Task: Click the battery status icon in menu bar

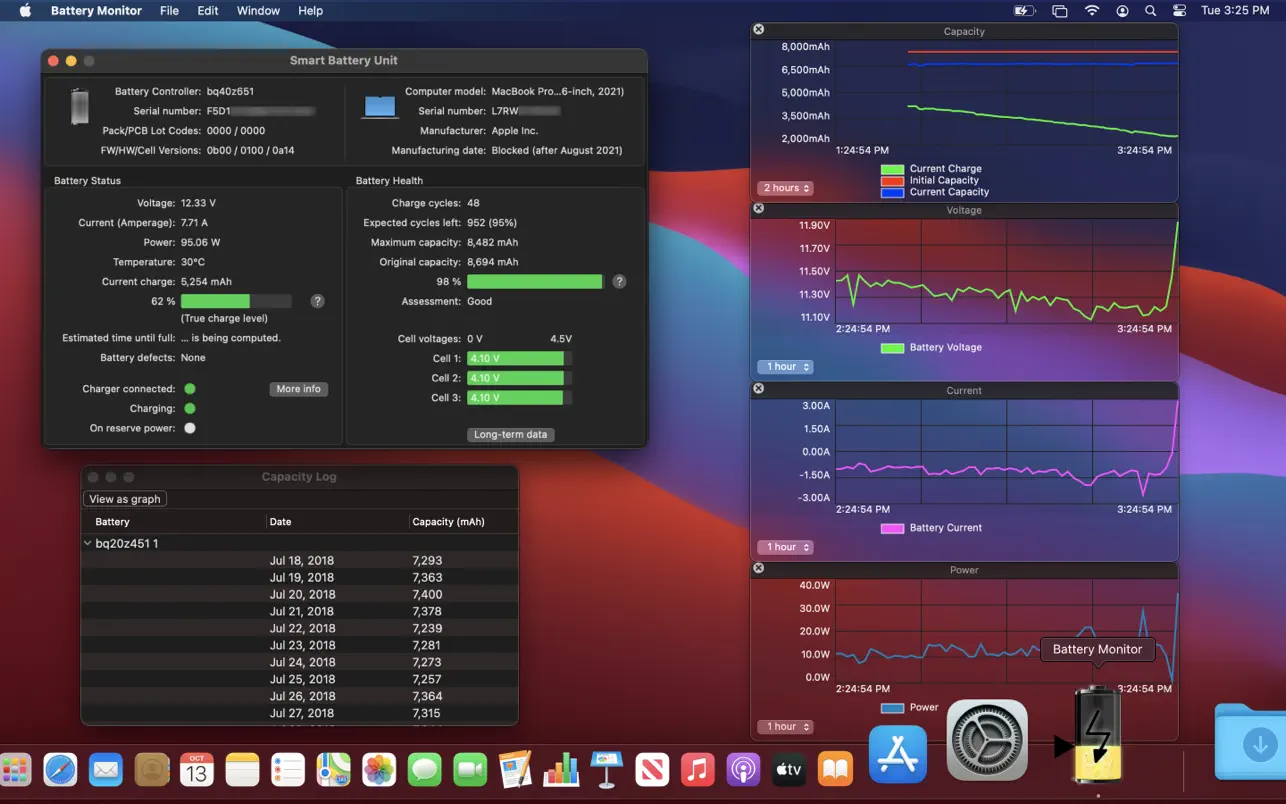Action: pyautogui.click(x=1024, y=11)
